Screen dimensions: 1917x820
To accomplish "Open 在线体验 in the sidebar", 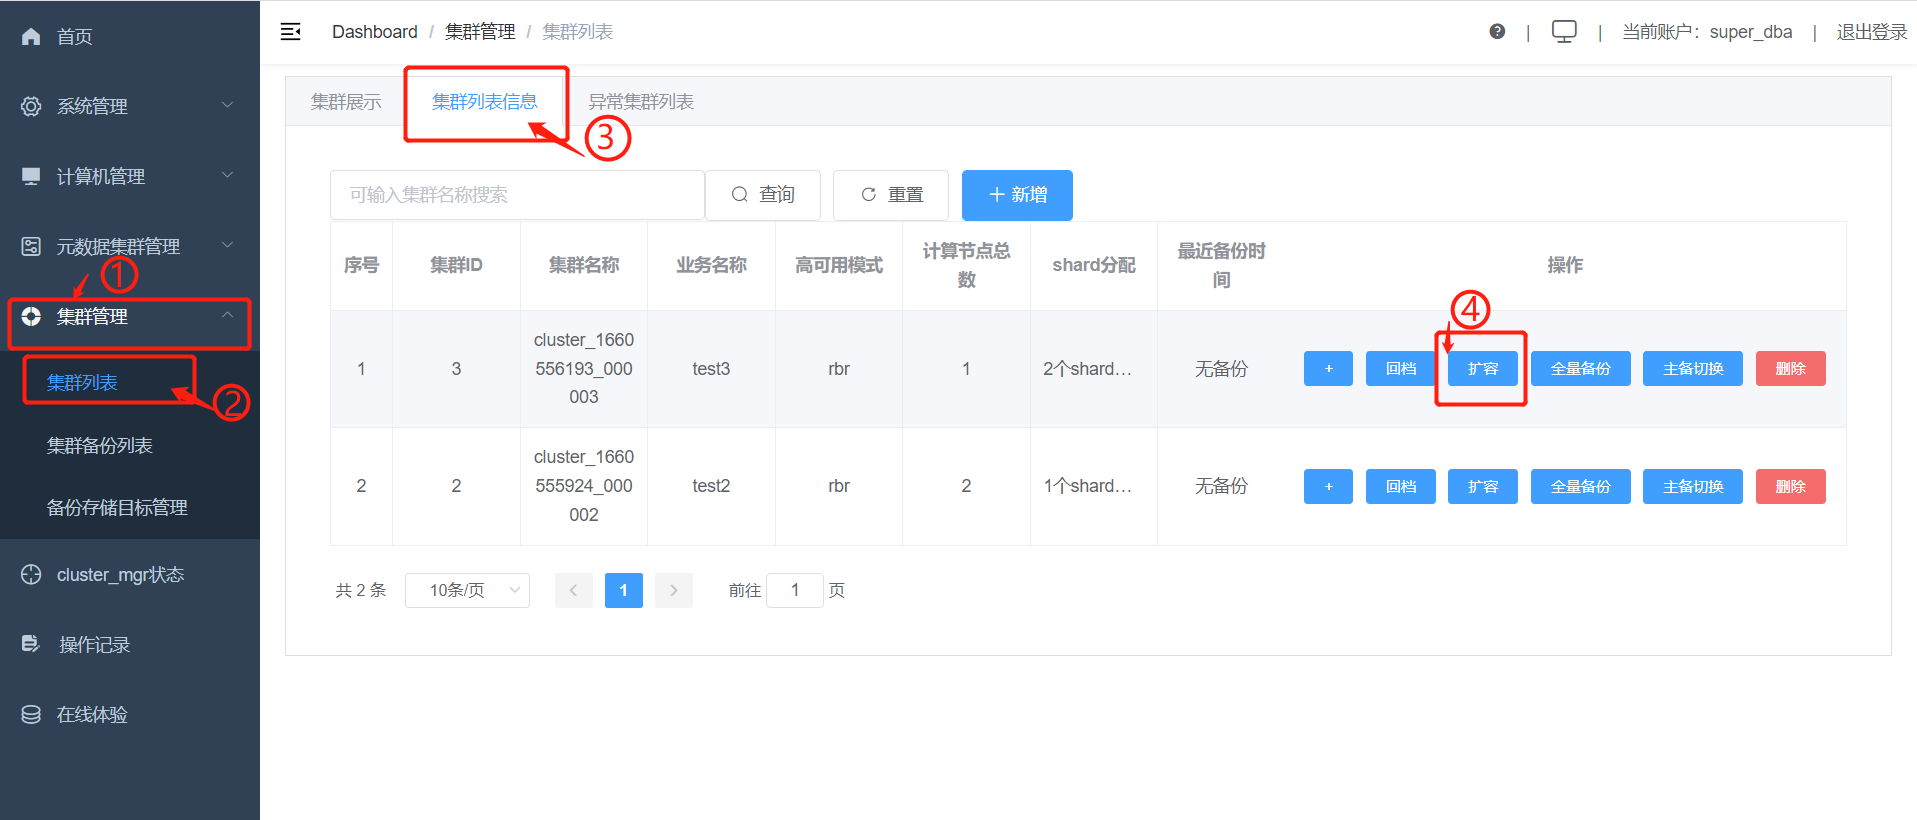I will pyautogui.click(x=92, y=715).
